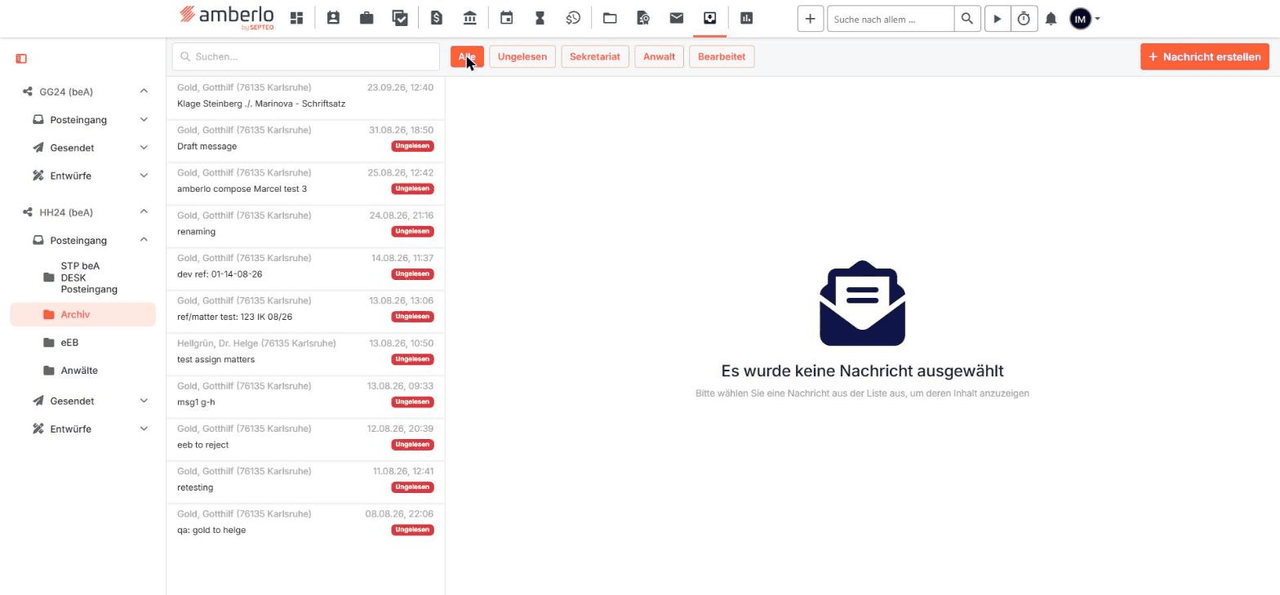
Task: Open the bank building icon
Action: (x=470, y=18)
